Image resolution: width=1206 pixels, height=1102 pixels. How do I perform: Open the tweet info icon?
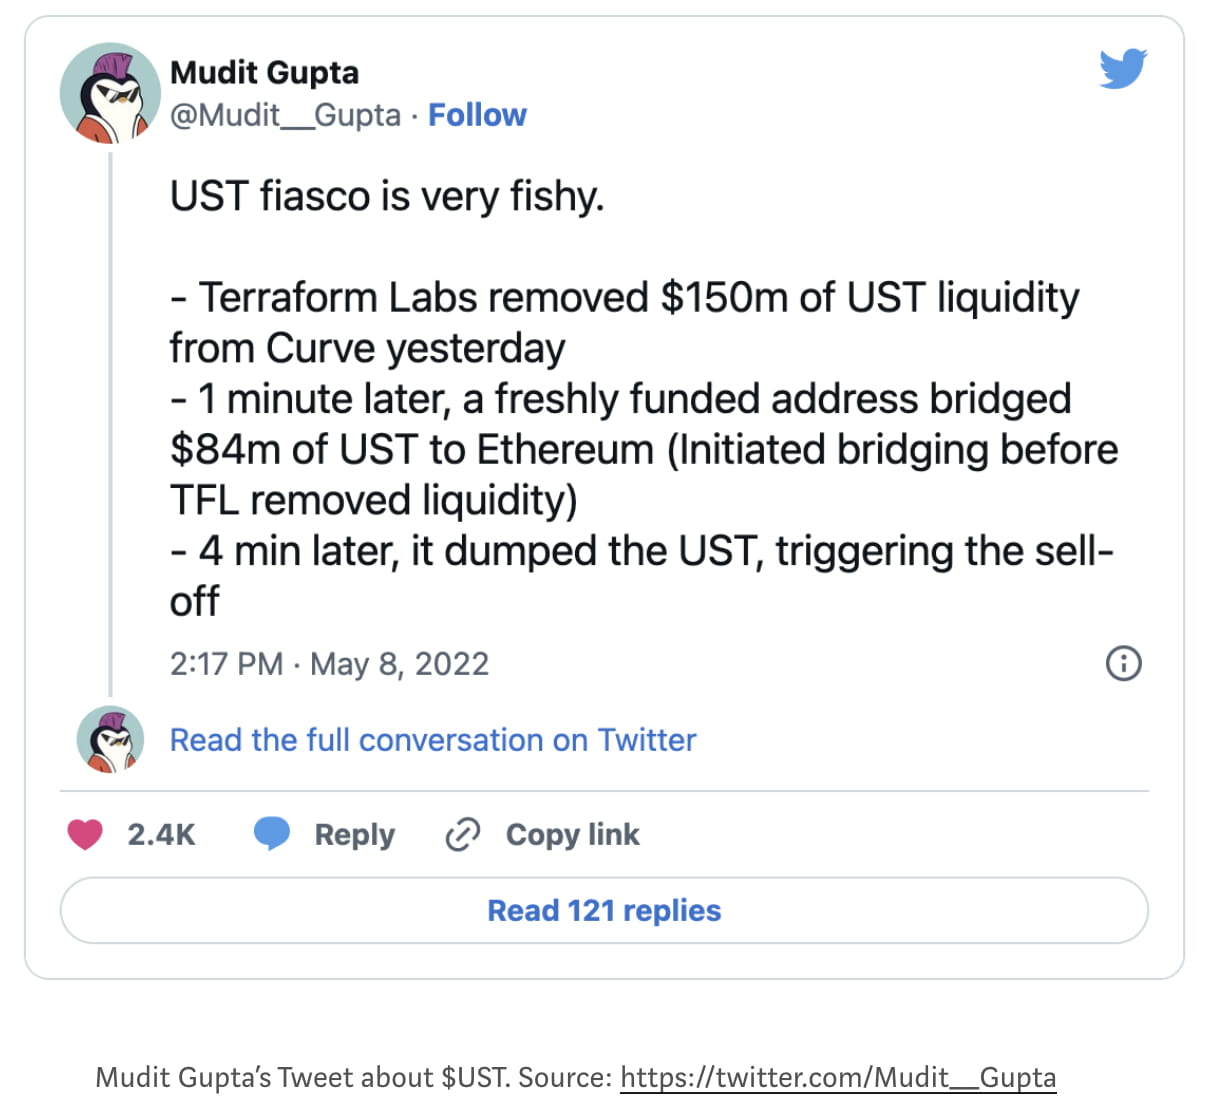[1123, 663]
